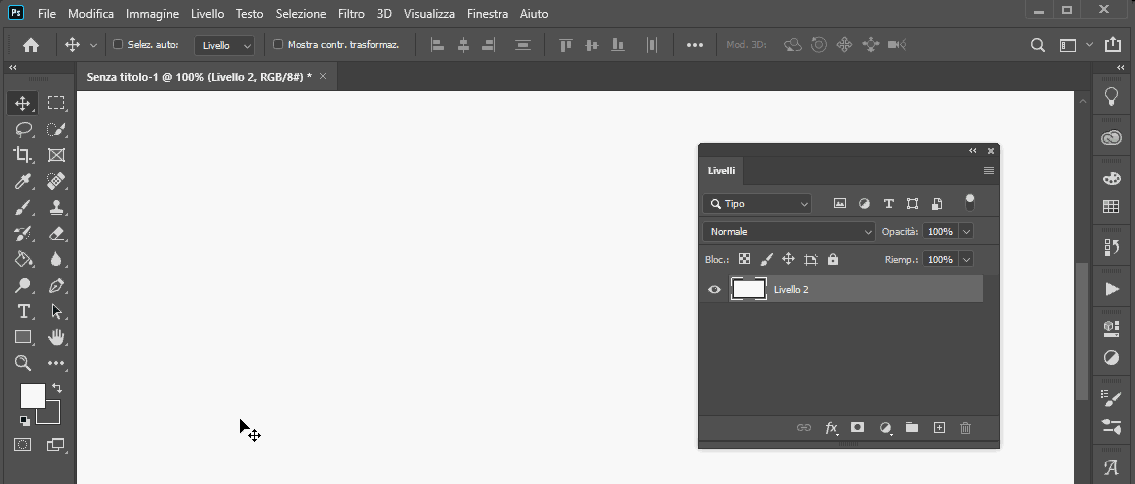This screenshot has width=1135, height=484.
Task: Choose the Horizontal Type tool
Action: pyautogui.click(x=22, y=311)
